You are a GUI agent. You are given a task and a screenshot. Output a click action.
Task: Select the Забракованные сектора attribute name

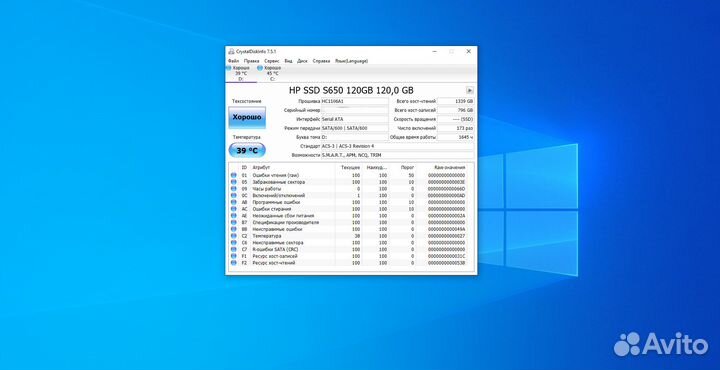click(x=279, y=182)
